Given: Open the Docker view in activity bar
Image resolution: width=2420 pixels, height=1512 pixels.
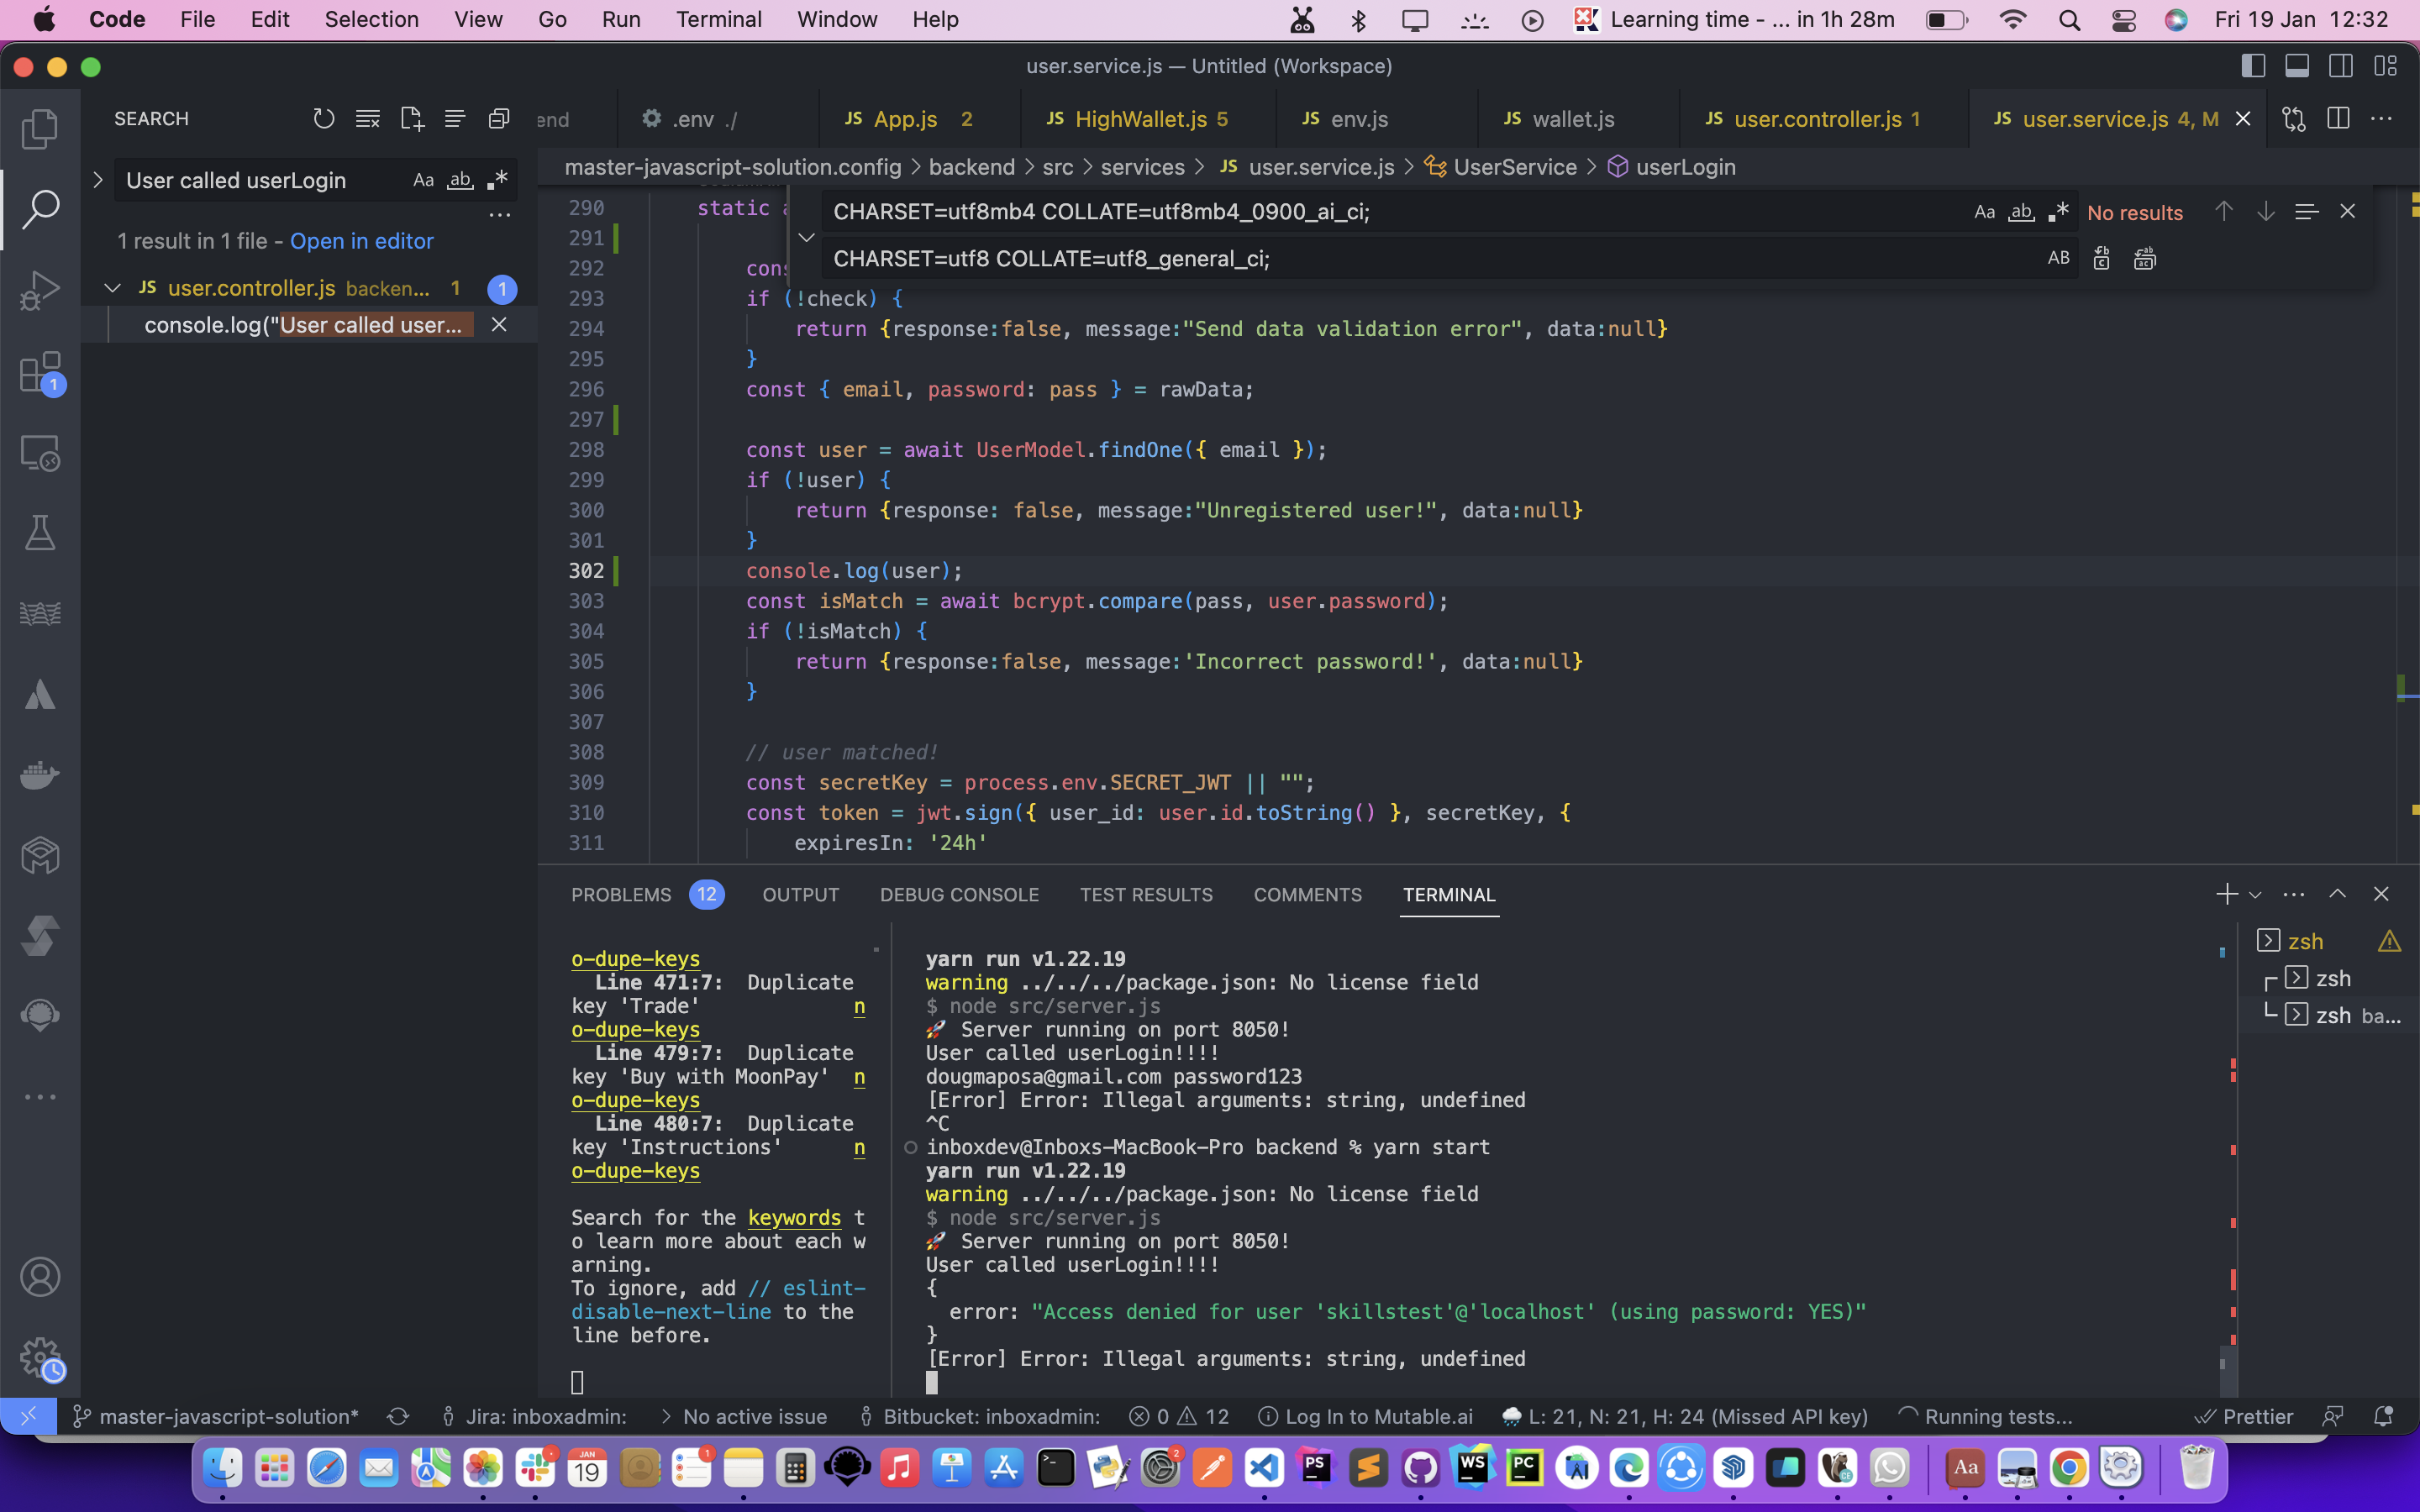Looking at the screenshot, I should pos(40,775).
